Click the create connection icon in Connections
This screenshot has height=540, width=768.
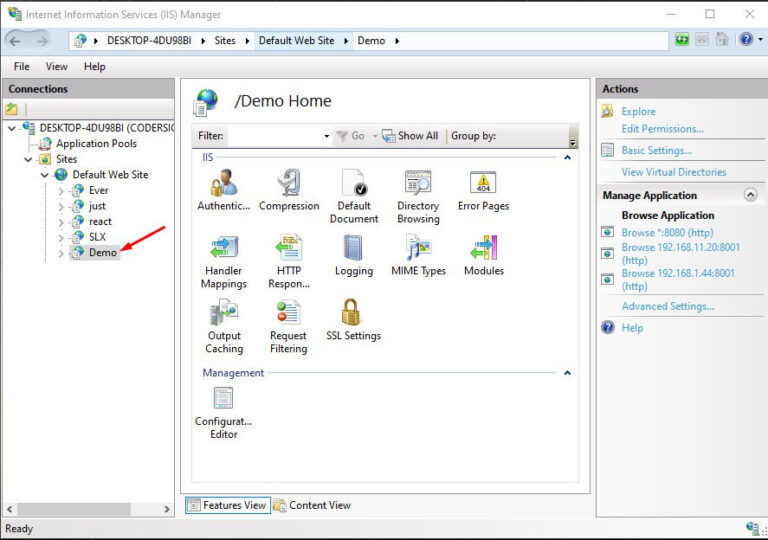(x=11, y=109)
